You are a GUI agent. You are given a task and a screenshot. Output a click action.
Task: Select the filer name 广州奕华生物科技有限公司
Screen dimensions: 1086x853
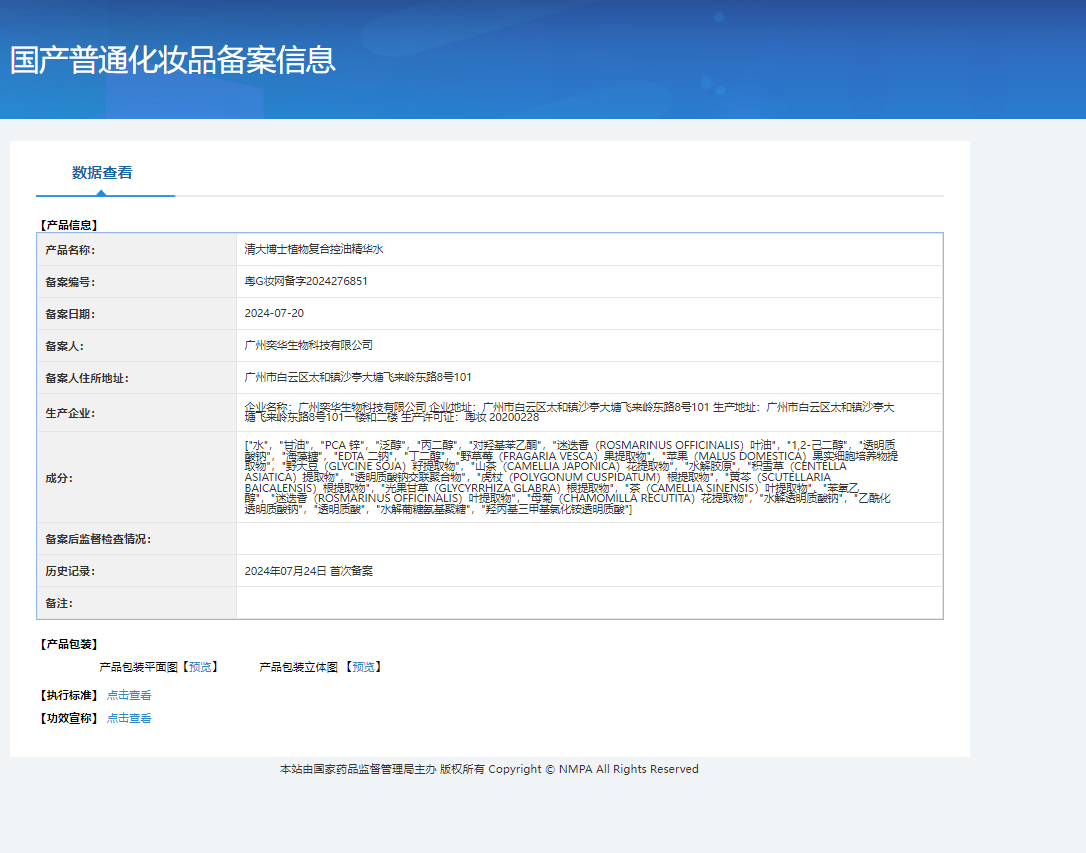pos(308,345)
